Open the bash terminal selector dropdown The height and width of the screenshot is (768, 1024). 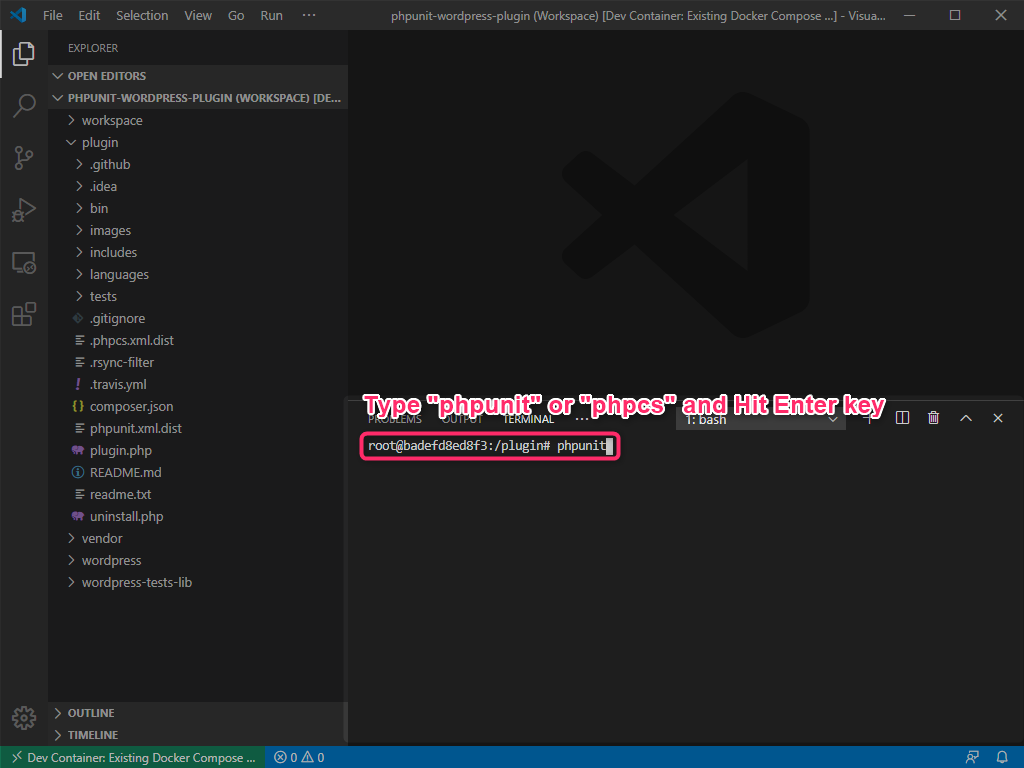pos(760,420)
